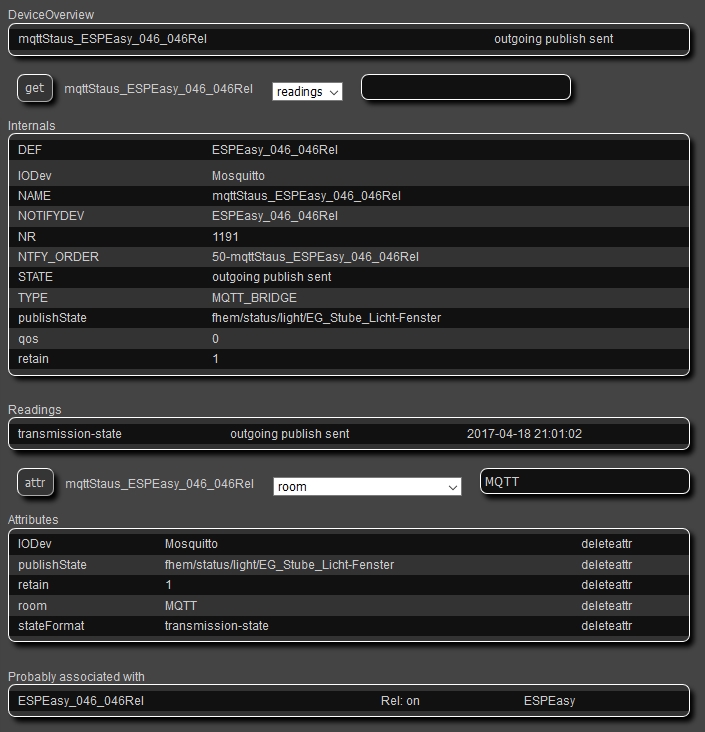Viewport: 705px width, 732px height.
Task: Select the stateFormat attribute name
Action: pos(51,626)
